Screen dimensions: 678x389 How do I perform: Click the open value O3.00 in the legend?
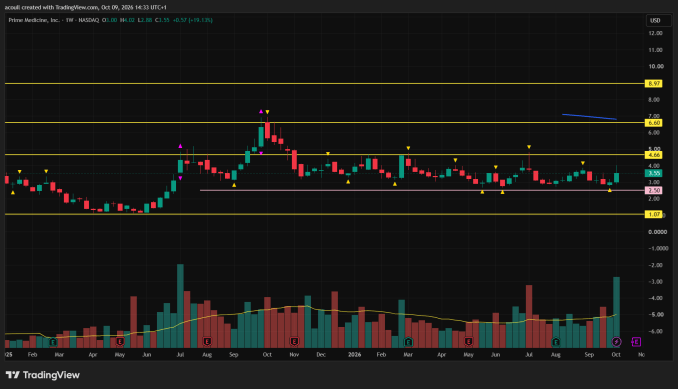coord(109,20)
